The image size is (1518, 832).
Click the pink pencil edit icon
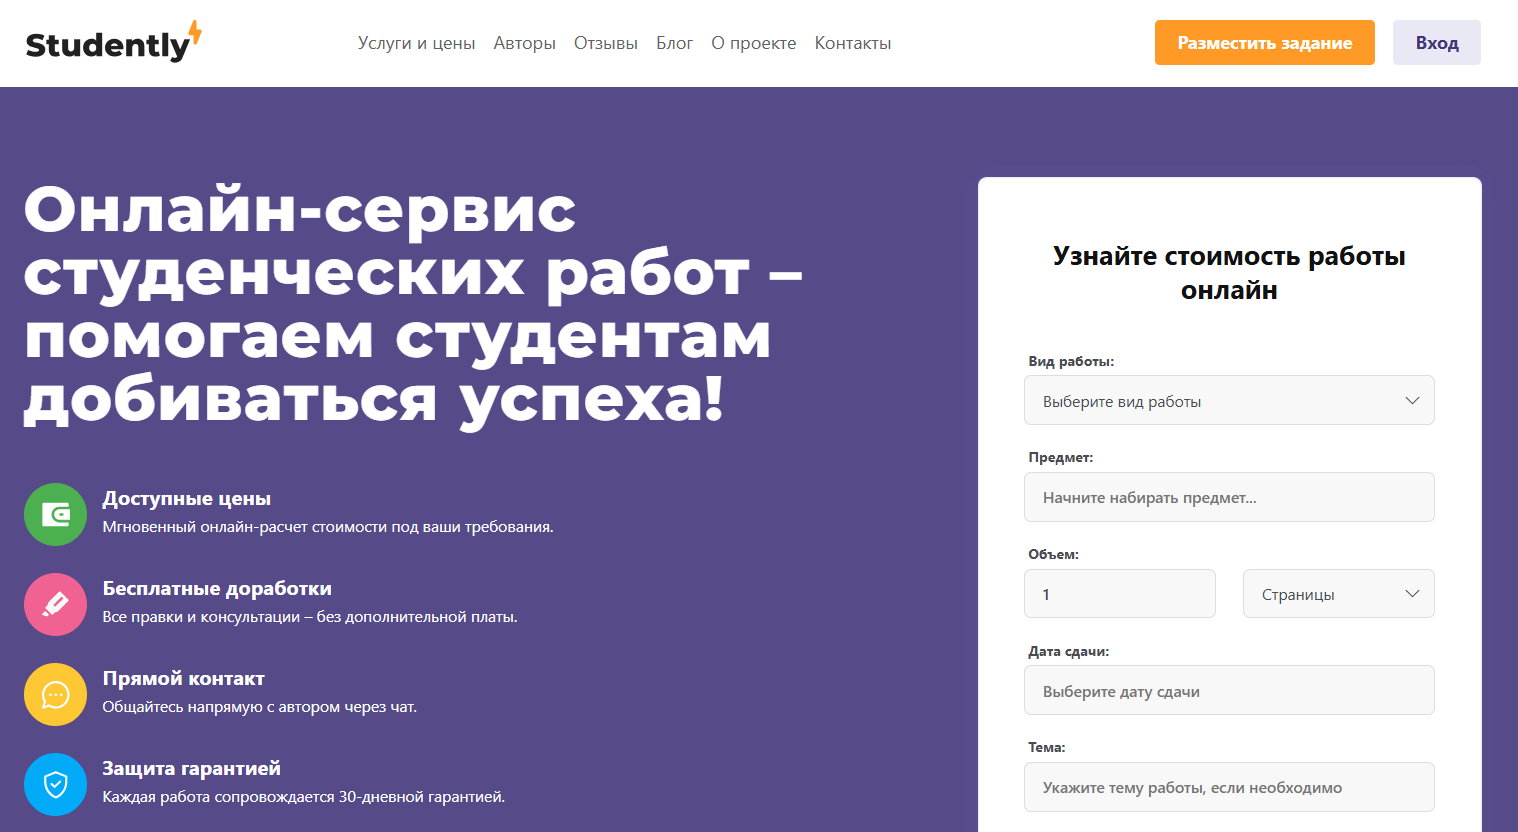[56, 605]
